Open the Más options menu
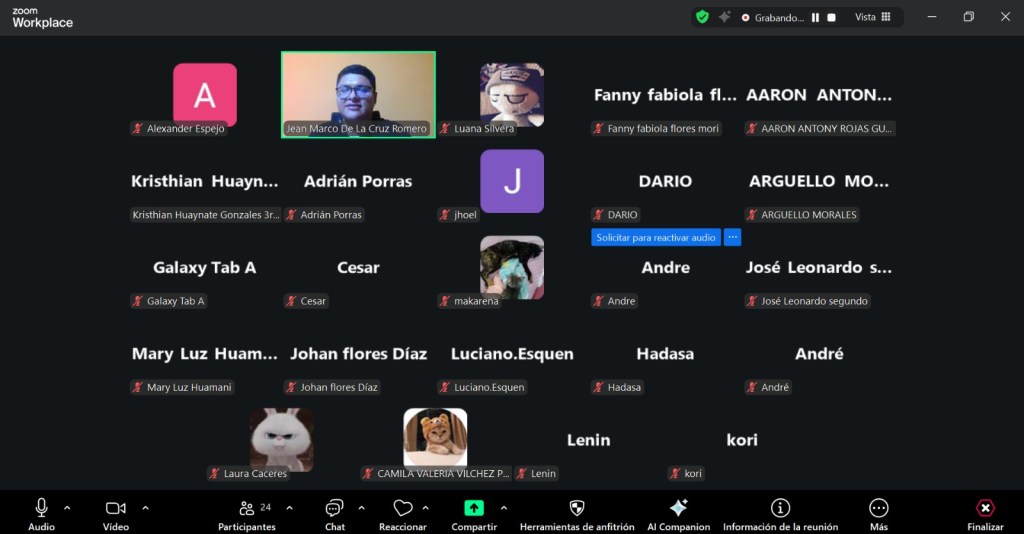The height and width of the screenshot is (534, 1024). tap(878, 514)
